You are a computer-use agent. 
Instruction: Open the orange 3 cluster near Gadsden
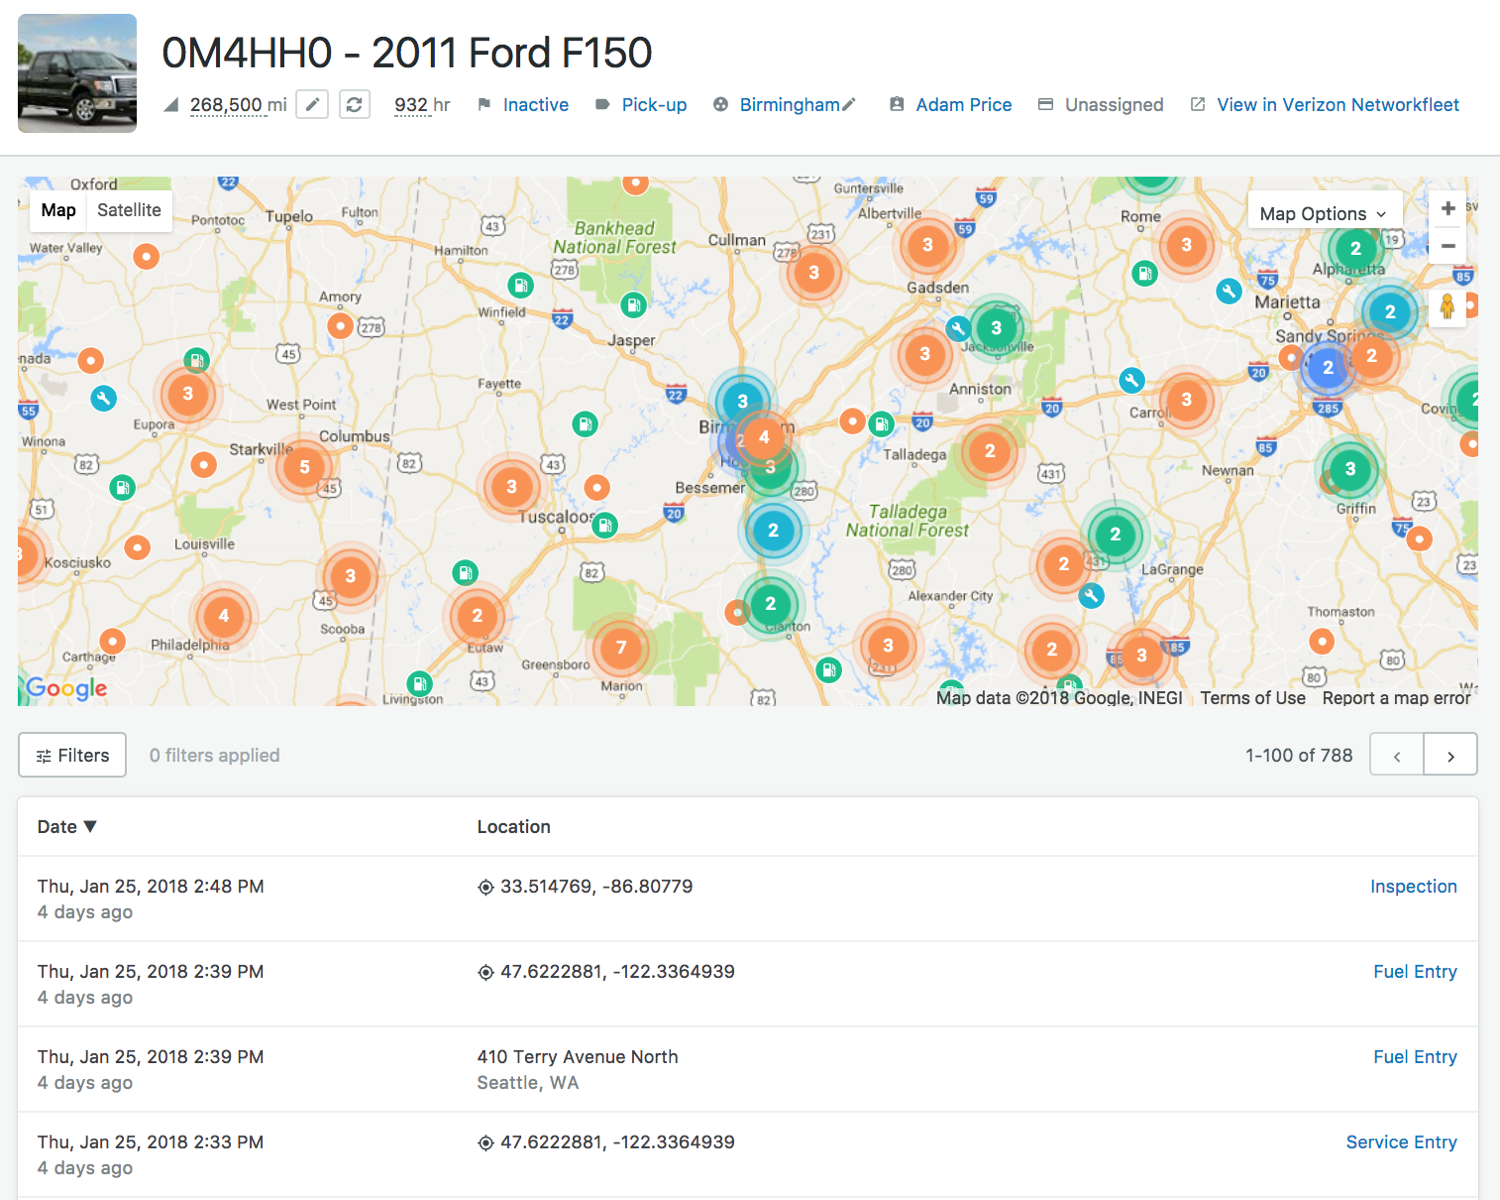coord(927,245)
